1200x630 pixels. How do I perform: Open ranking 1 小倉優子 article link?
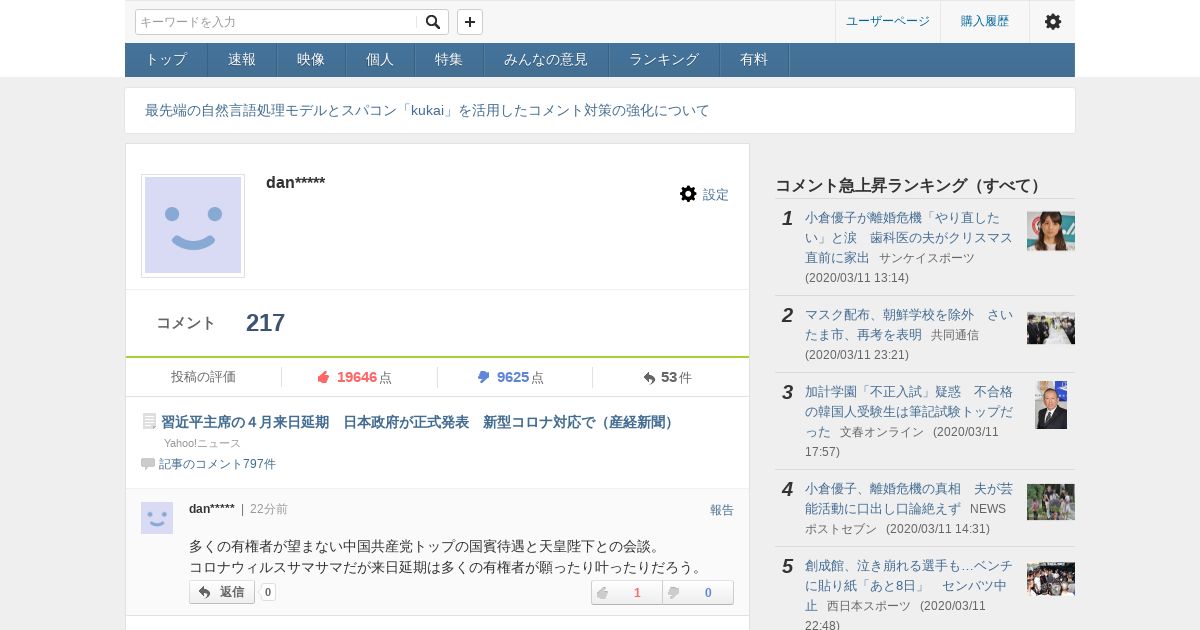point(908,237)
